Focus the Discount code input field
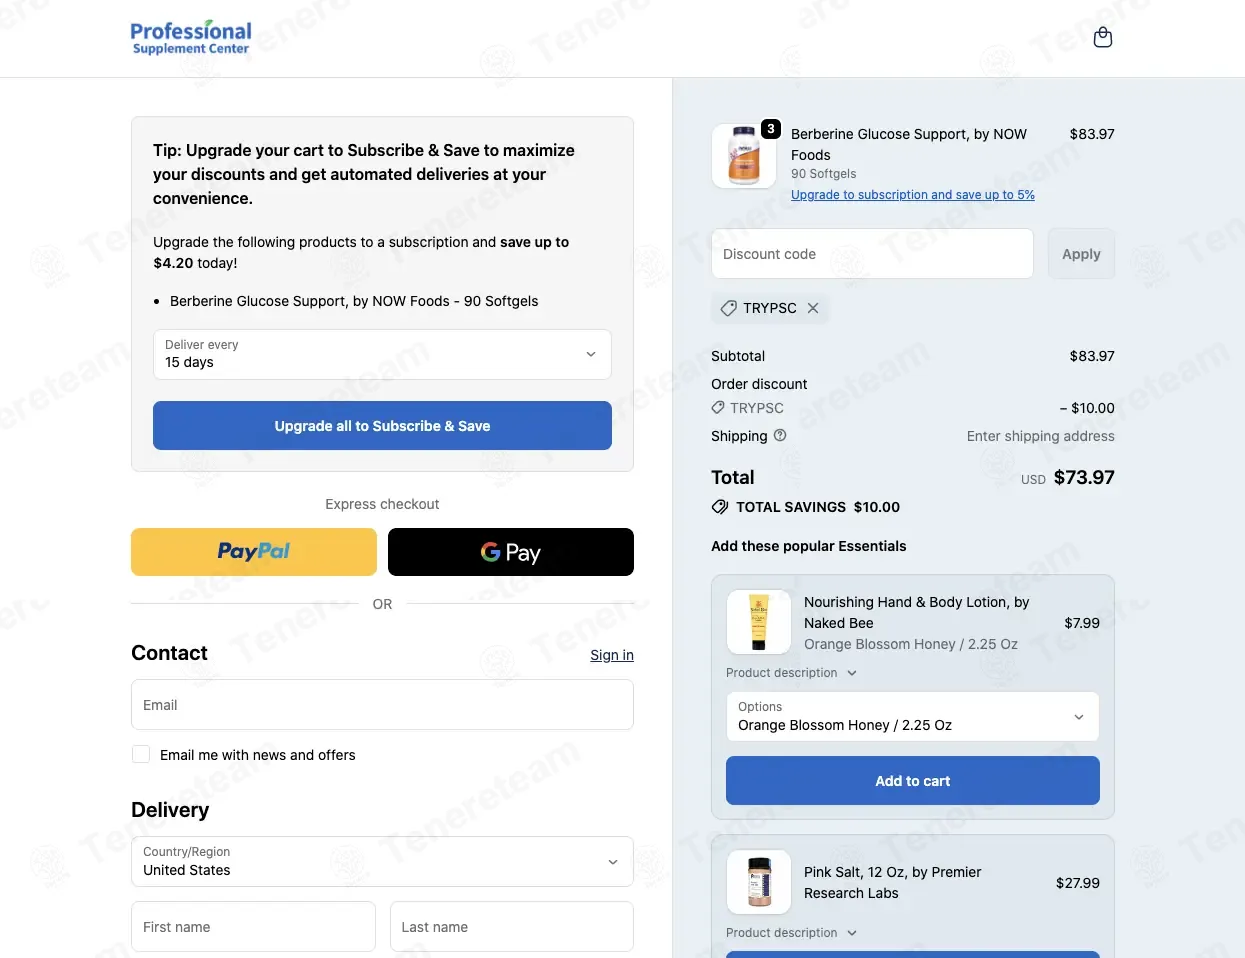The height and width of the screenshot is (958, 1245). tap(872, 254)
